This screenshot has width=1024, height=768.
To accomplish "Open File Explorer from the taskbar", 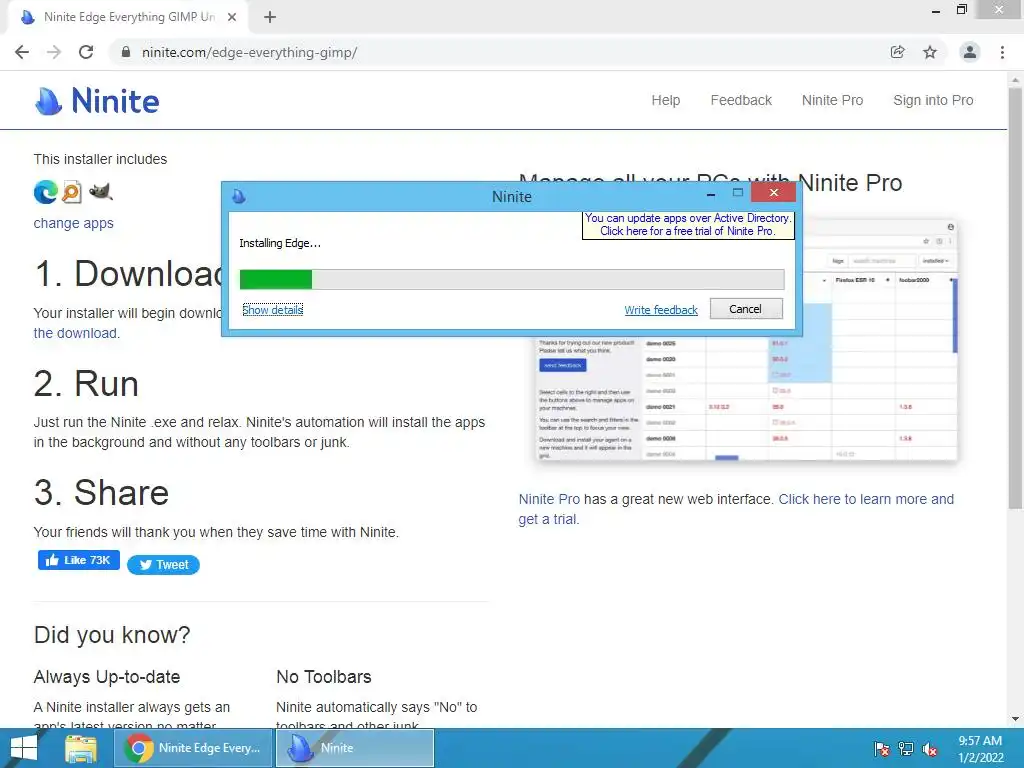I will click(x=81, y=748).
